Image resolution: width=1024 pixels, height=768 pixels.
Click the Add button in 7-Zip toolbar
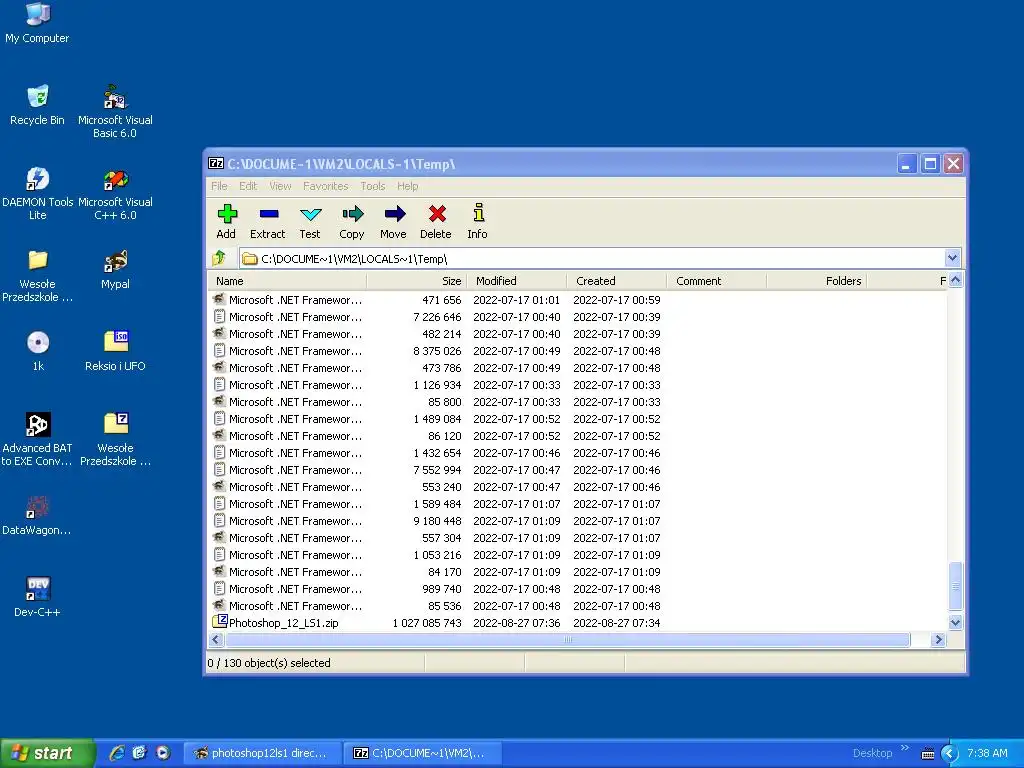coord(227,221)
